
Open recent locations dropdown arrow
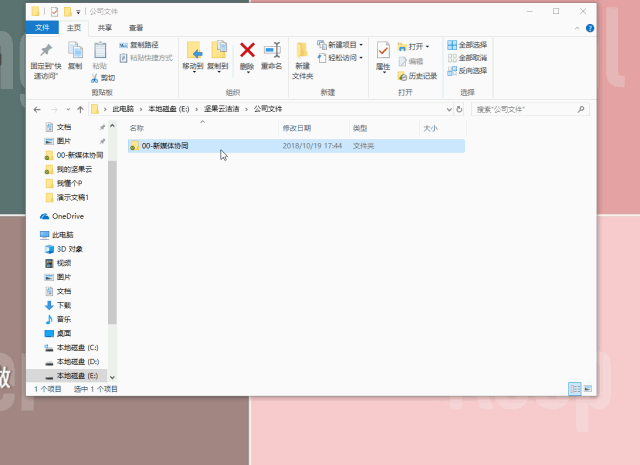68,109
